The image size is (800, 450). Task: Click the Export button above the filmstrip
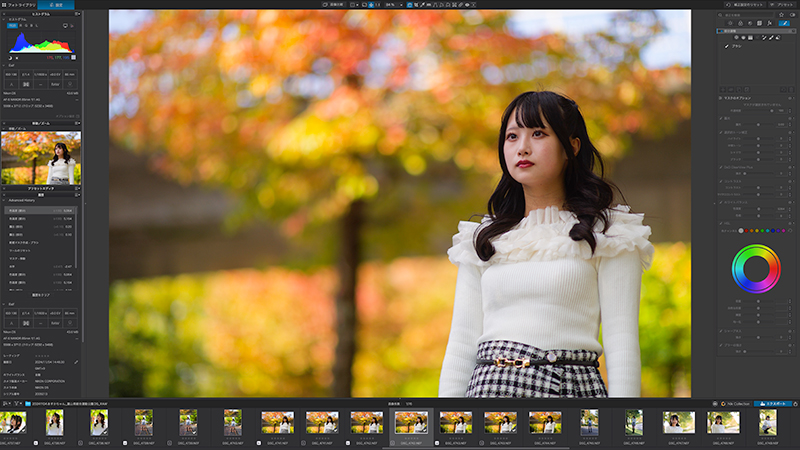[x=772, y=404]
